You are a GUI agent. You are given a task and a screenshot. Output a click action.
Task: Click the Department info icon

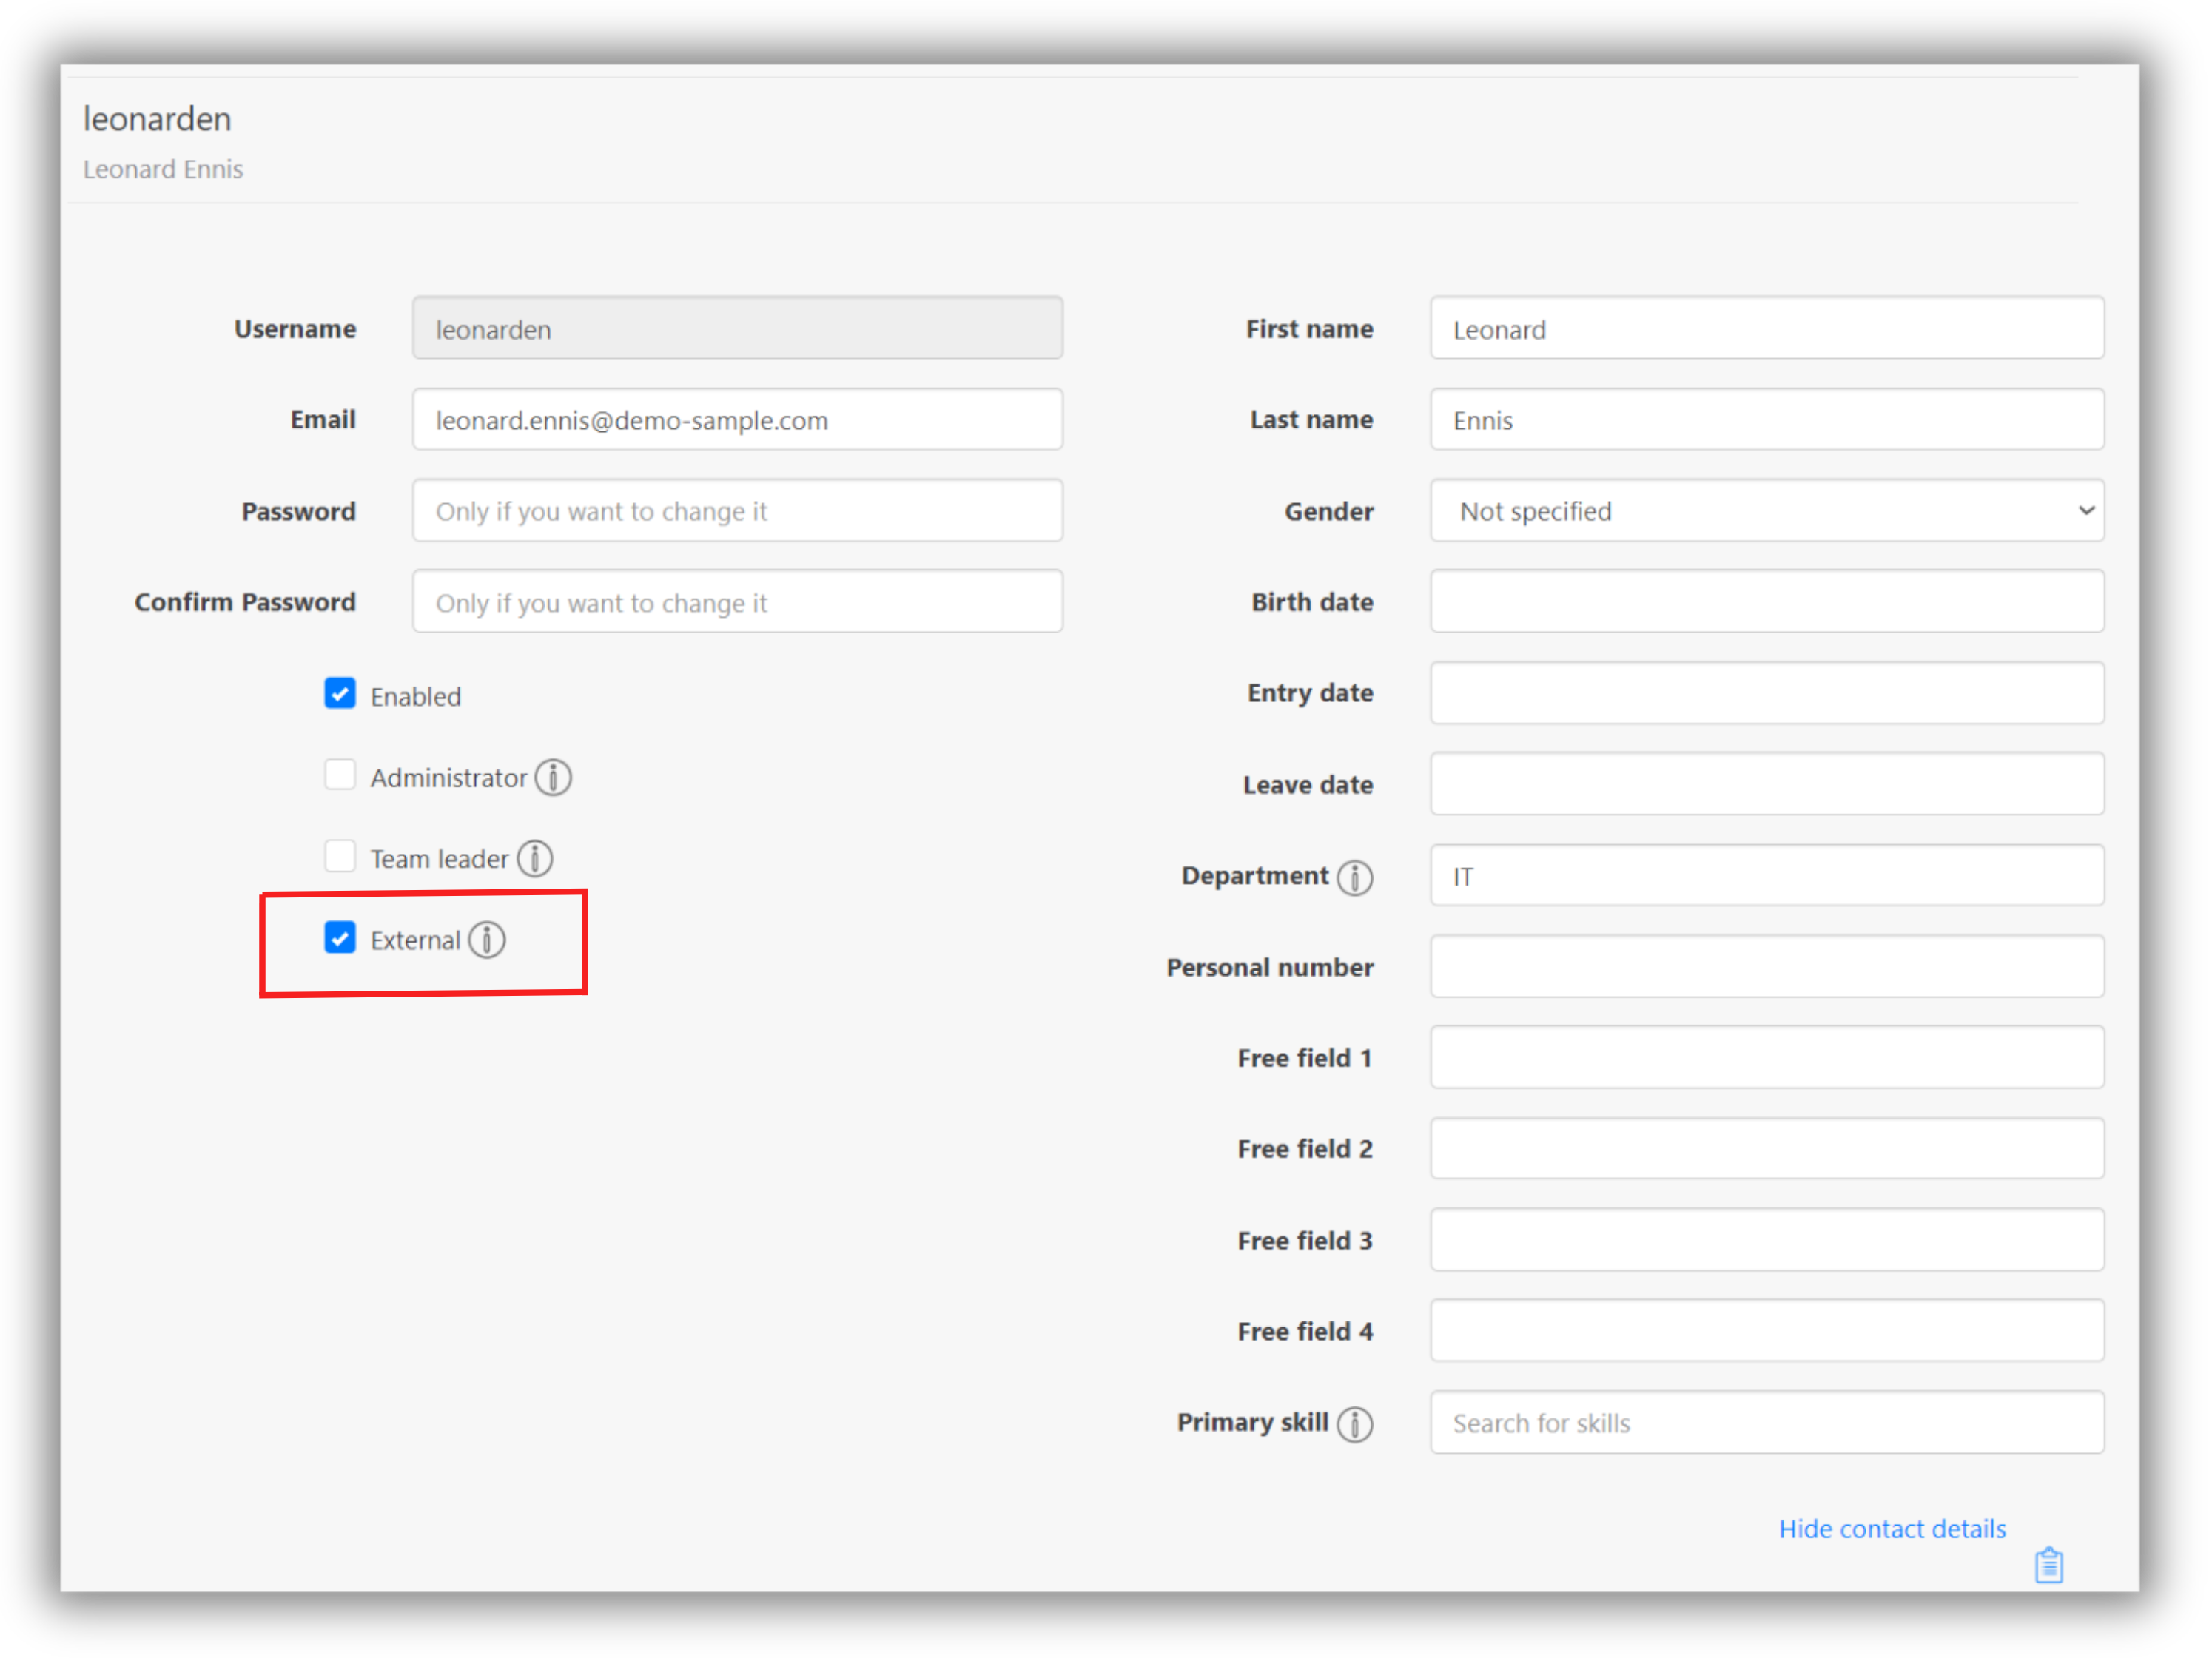coord(1355,877)
